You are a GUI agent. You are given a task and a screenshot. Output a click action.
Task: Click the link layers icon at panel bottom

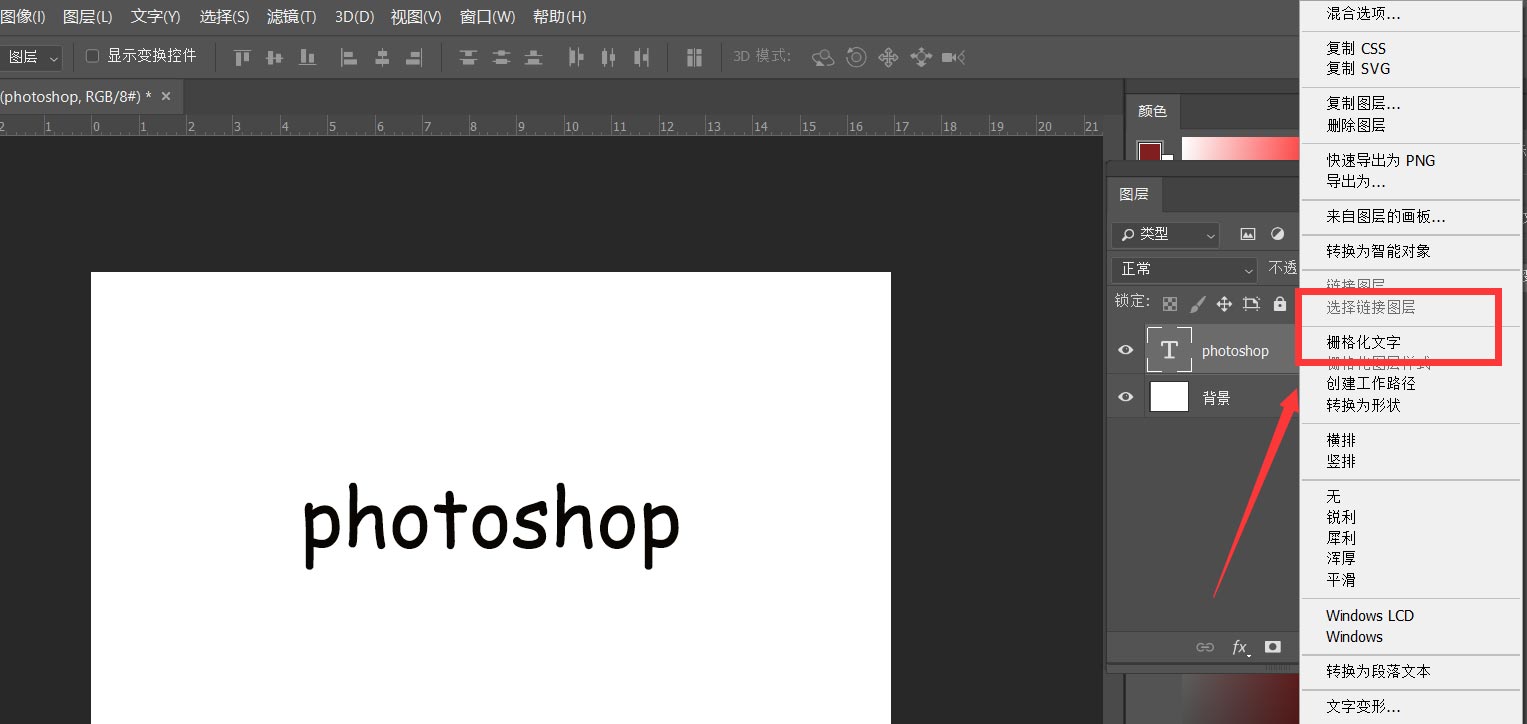tap(1205, 647)
